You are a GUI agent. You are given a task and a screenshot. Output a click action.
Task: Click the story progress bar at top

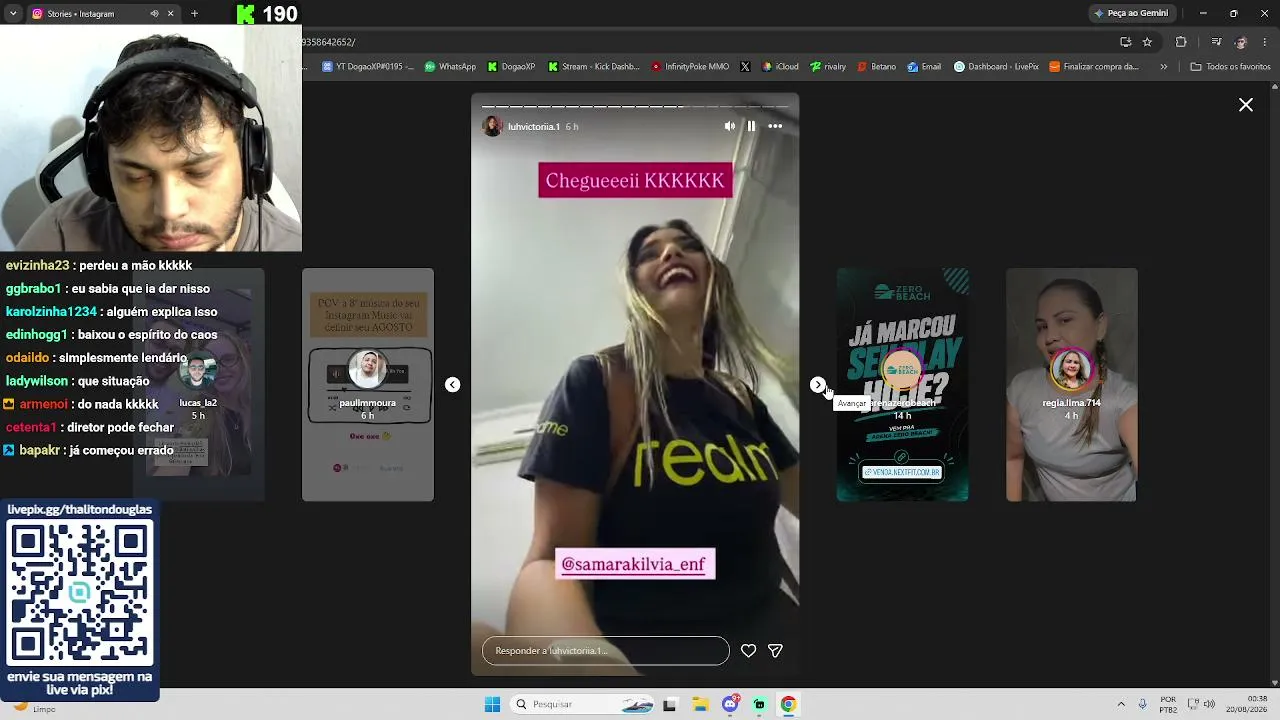(635, 106)
